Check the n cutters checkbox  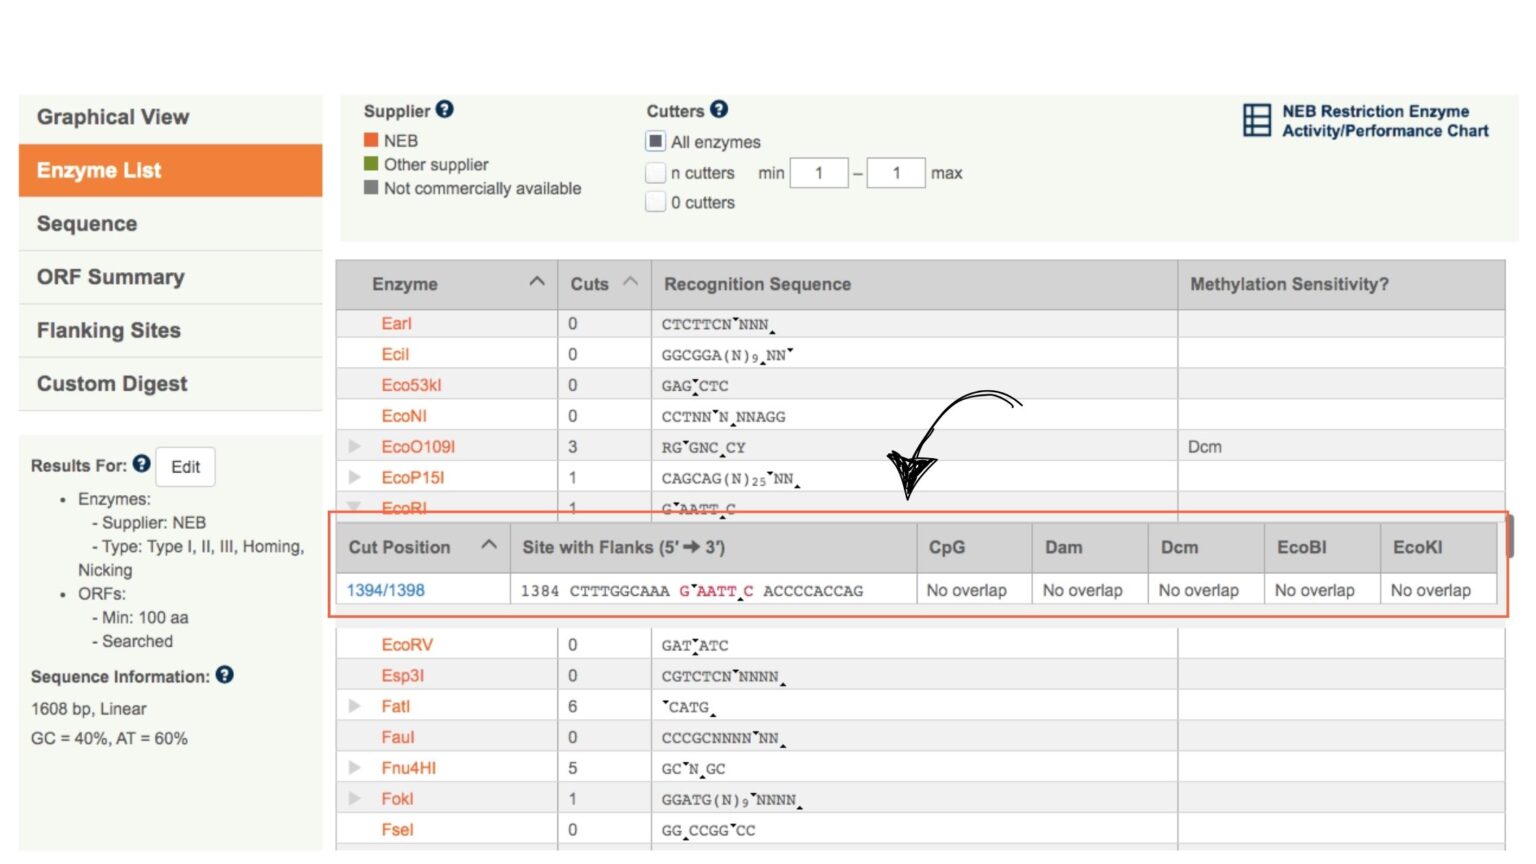click(656, 172)
